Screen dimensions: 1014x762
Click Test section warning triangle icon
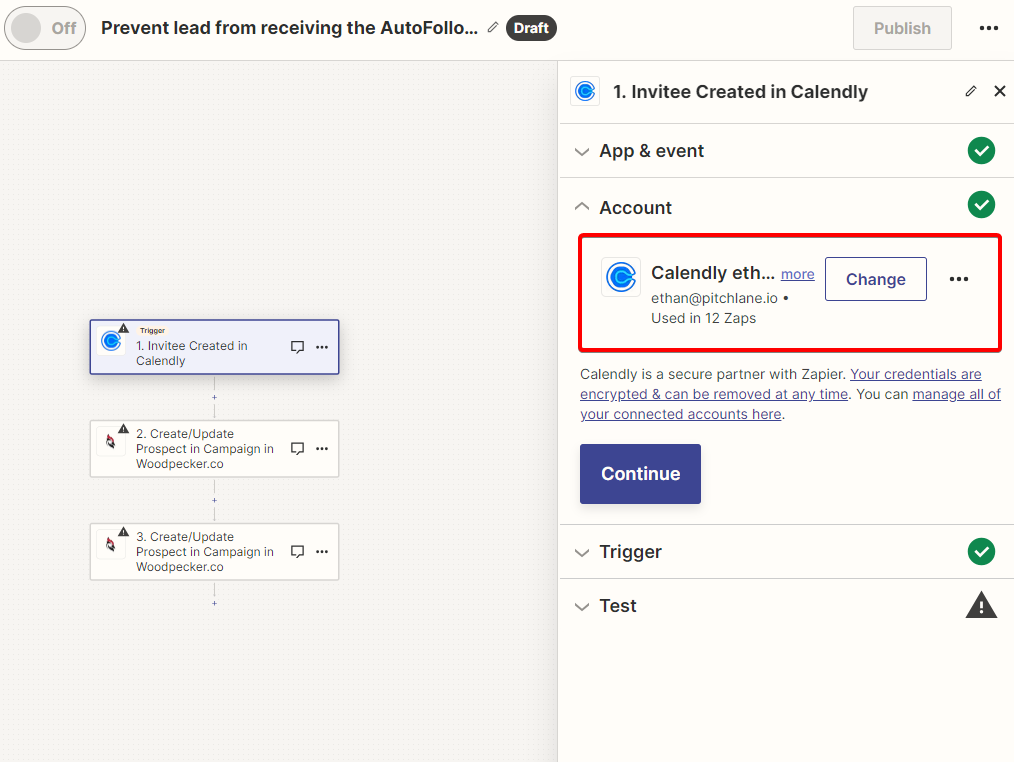(981, 605)
